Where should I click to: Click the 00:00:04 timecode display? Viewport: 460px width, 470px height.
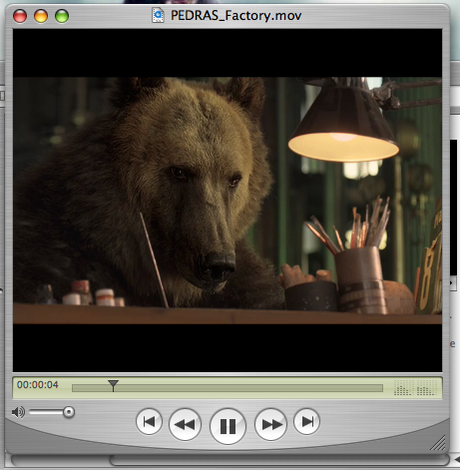38,385
